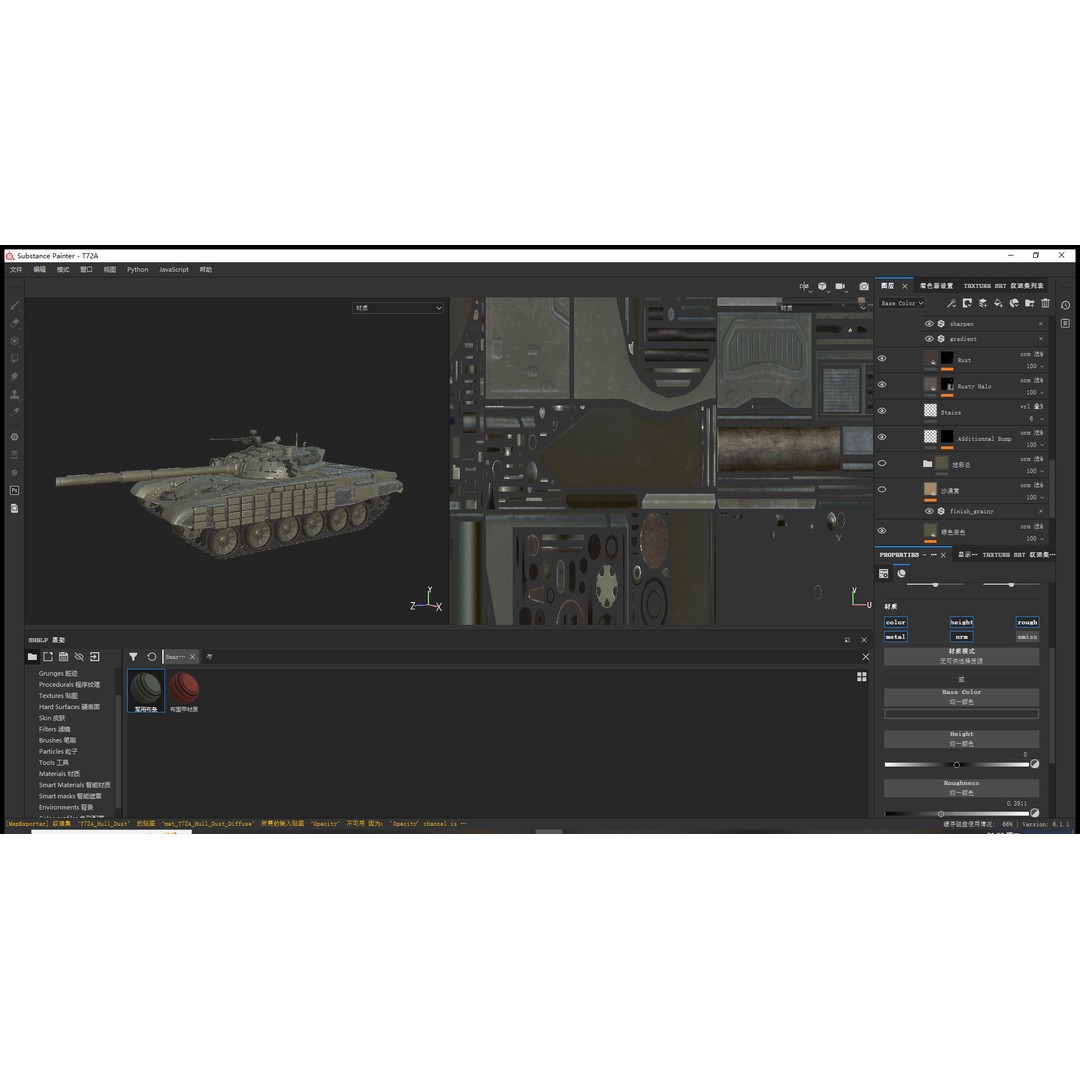
Task: Toggle visibility of the gradient filter
Action: coord(929,339)
